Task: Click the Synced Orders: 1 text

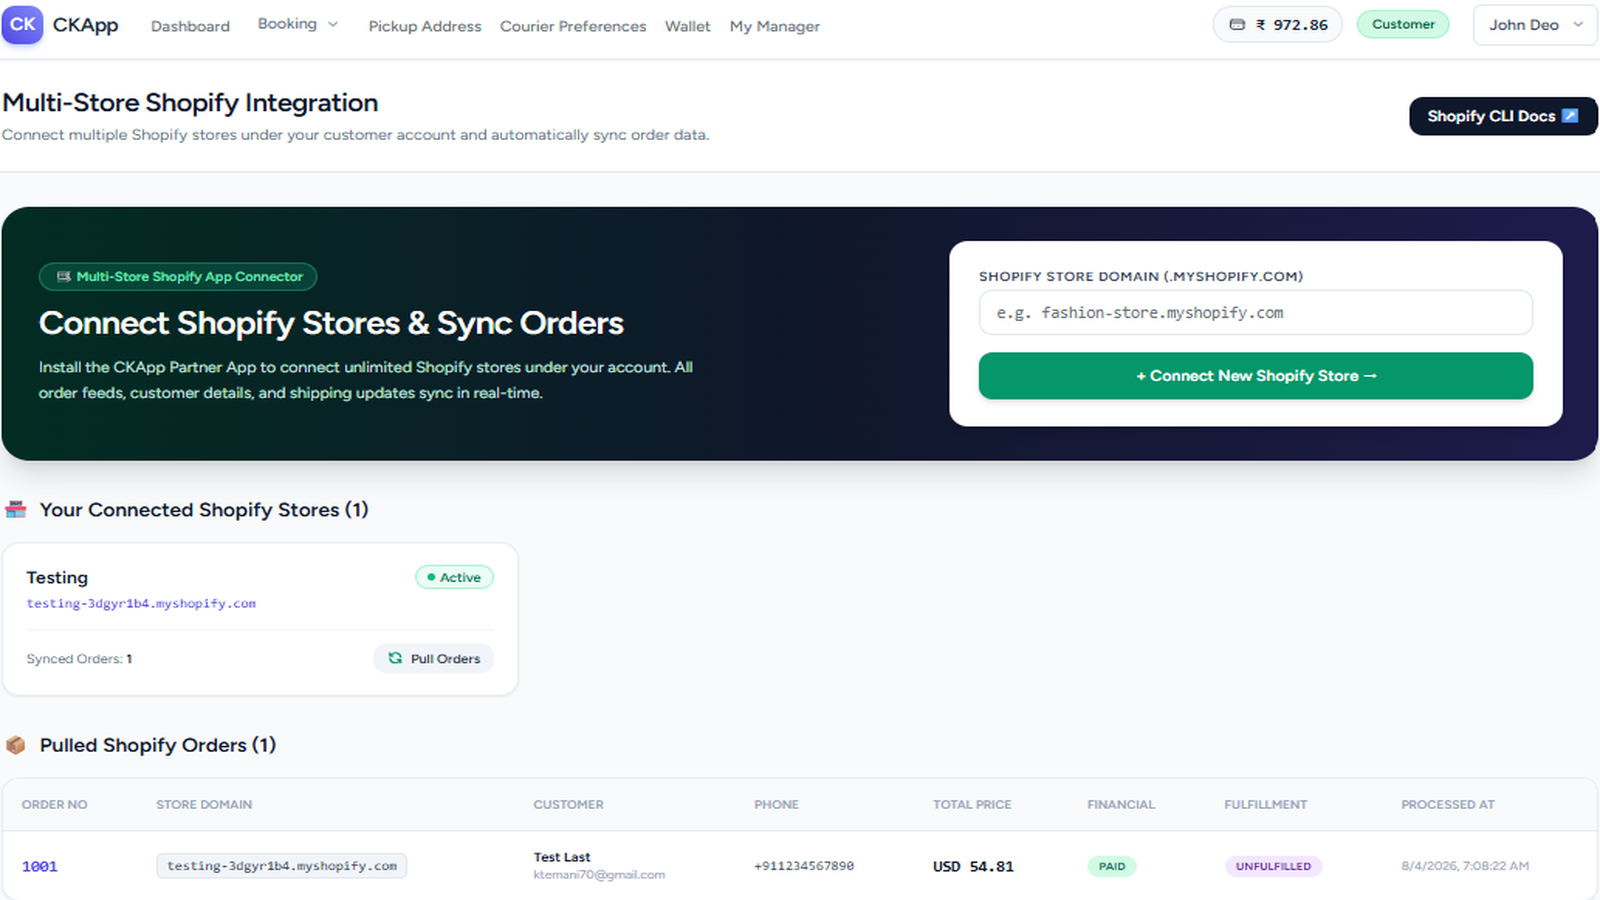Action: [x=79, y=659]
